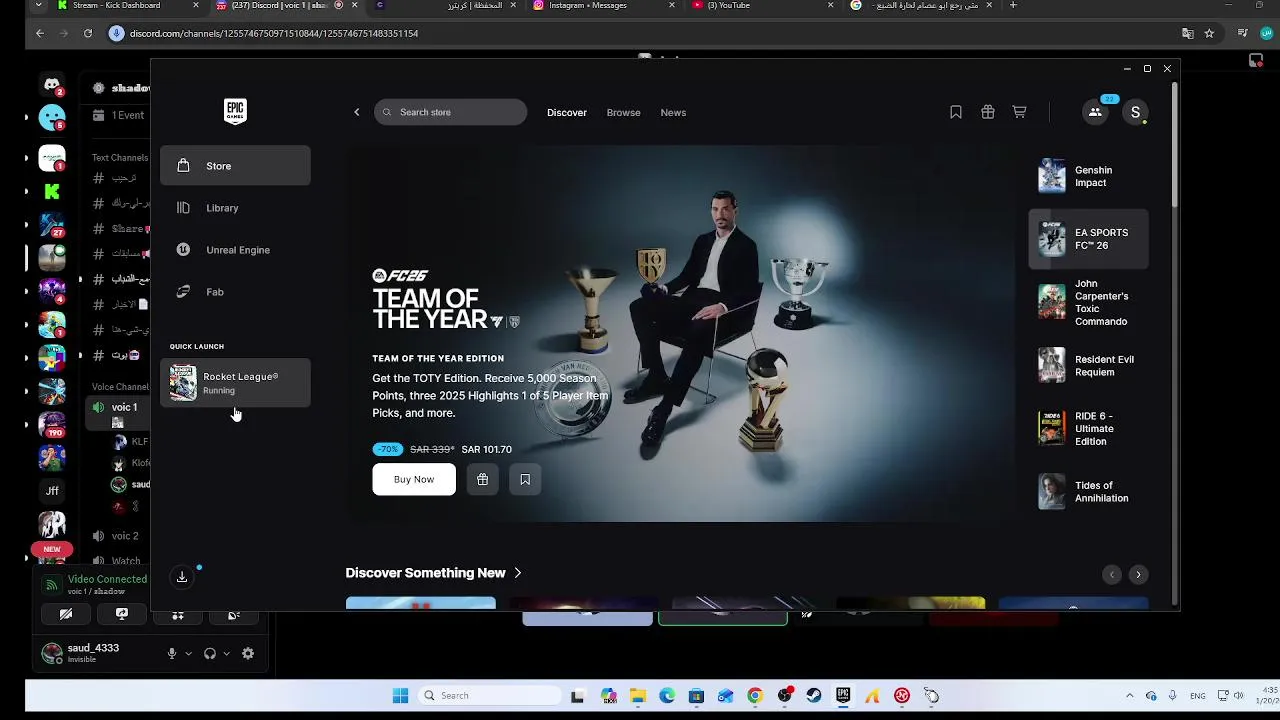Add FC26 to wishlist bookmark button

pyautogui.click(x=525, y=479)
